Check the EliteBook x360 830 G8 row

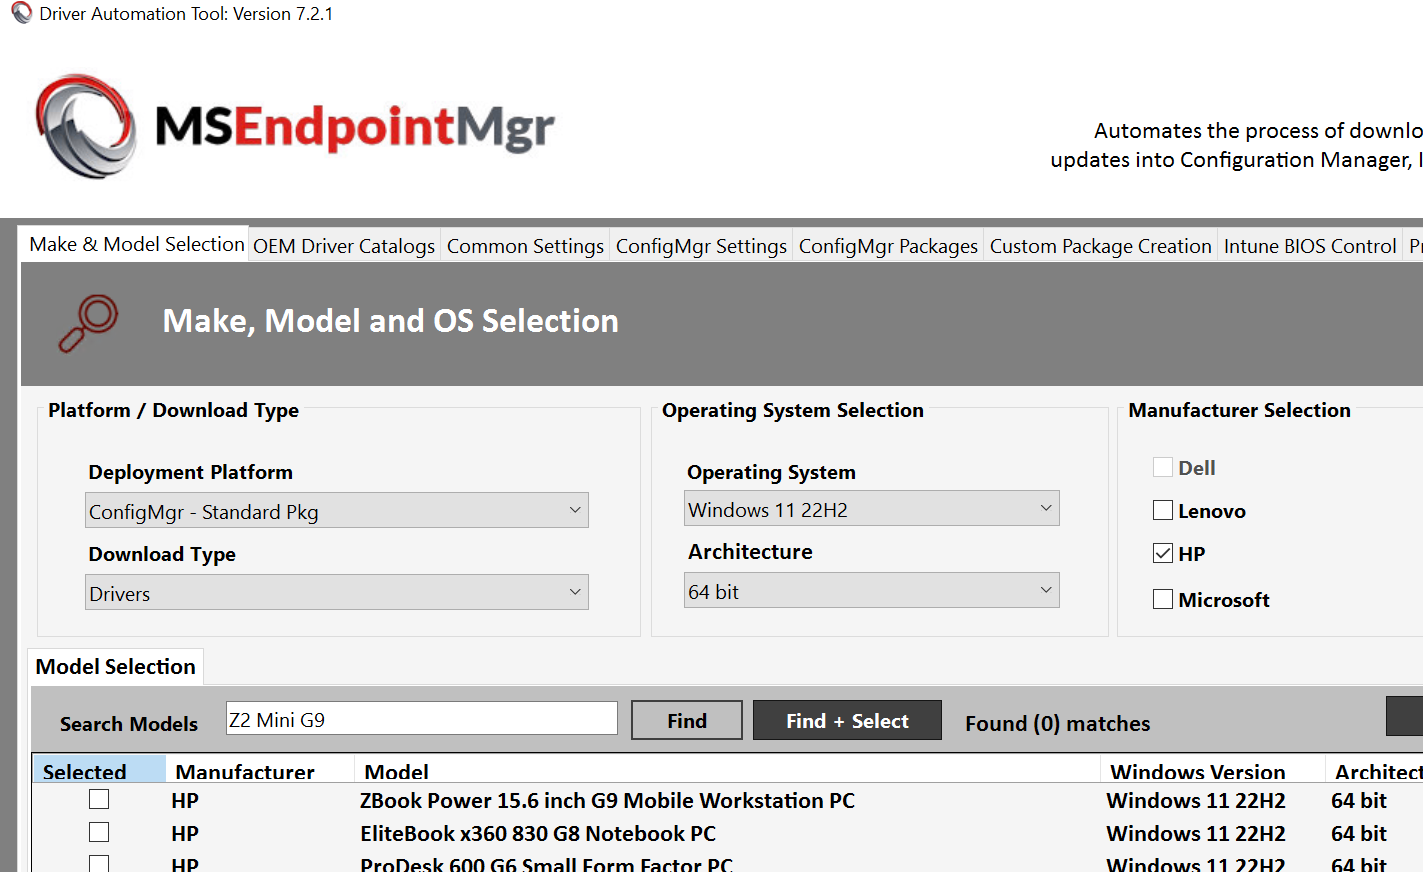97,831
